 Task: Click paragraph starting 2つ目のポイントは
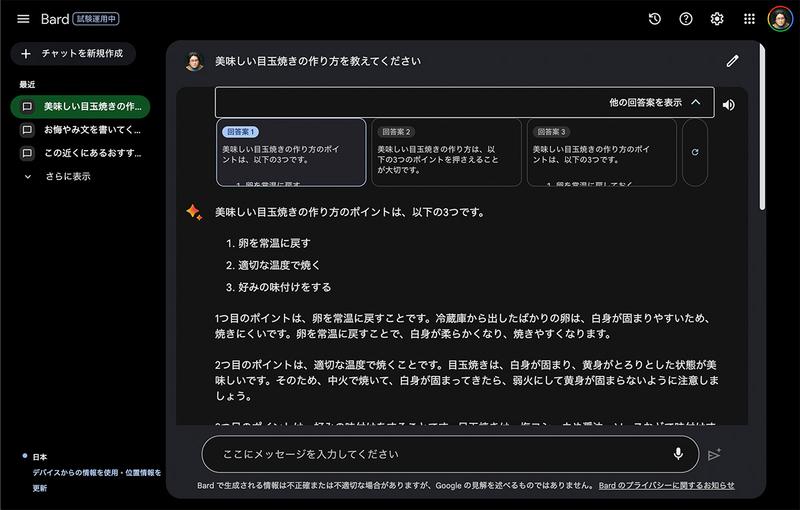(x=466, y=380)
